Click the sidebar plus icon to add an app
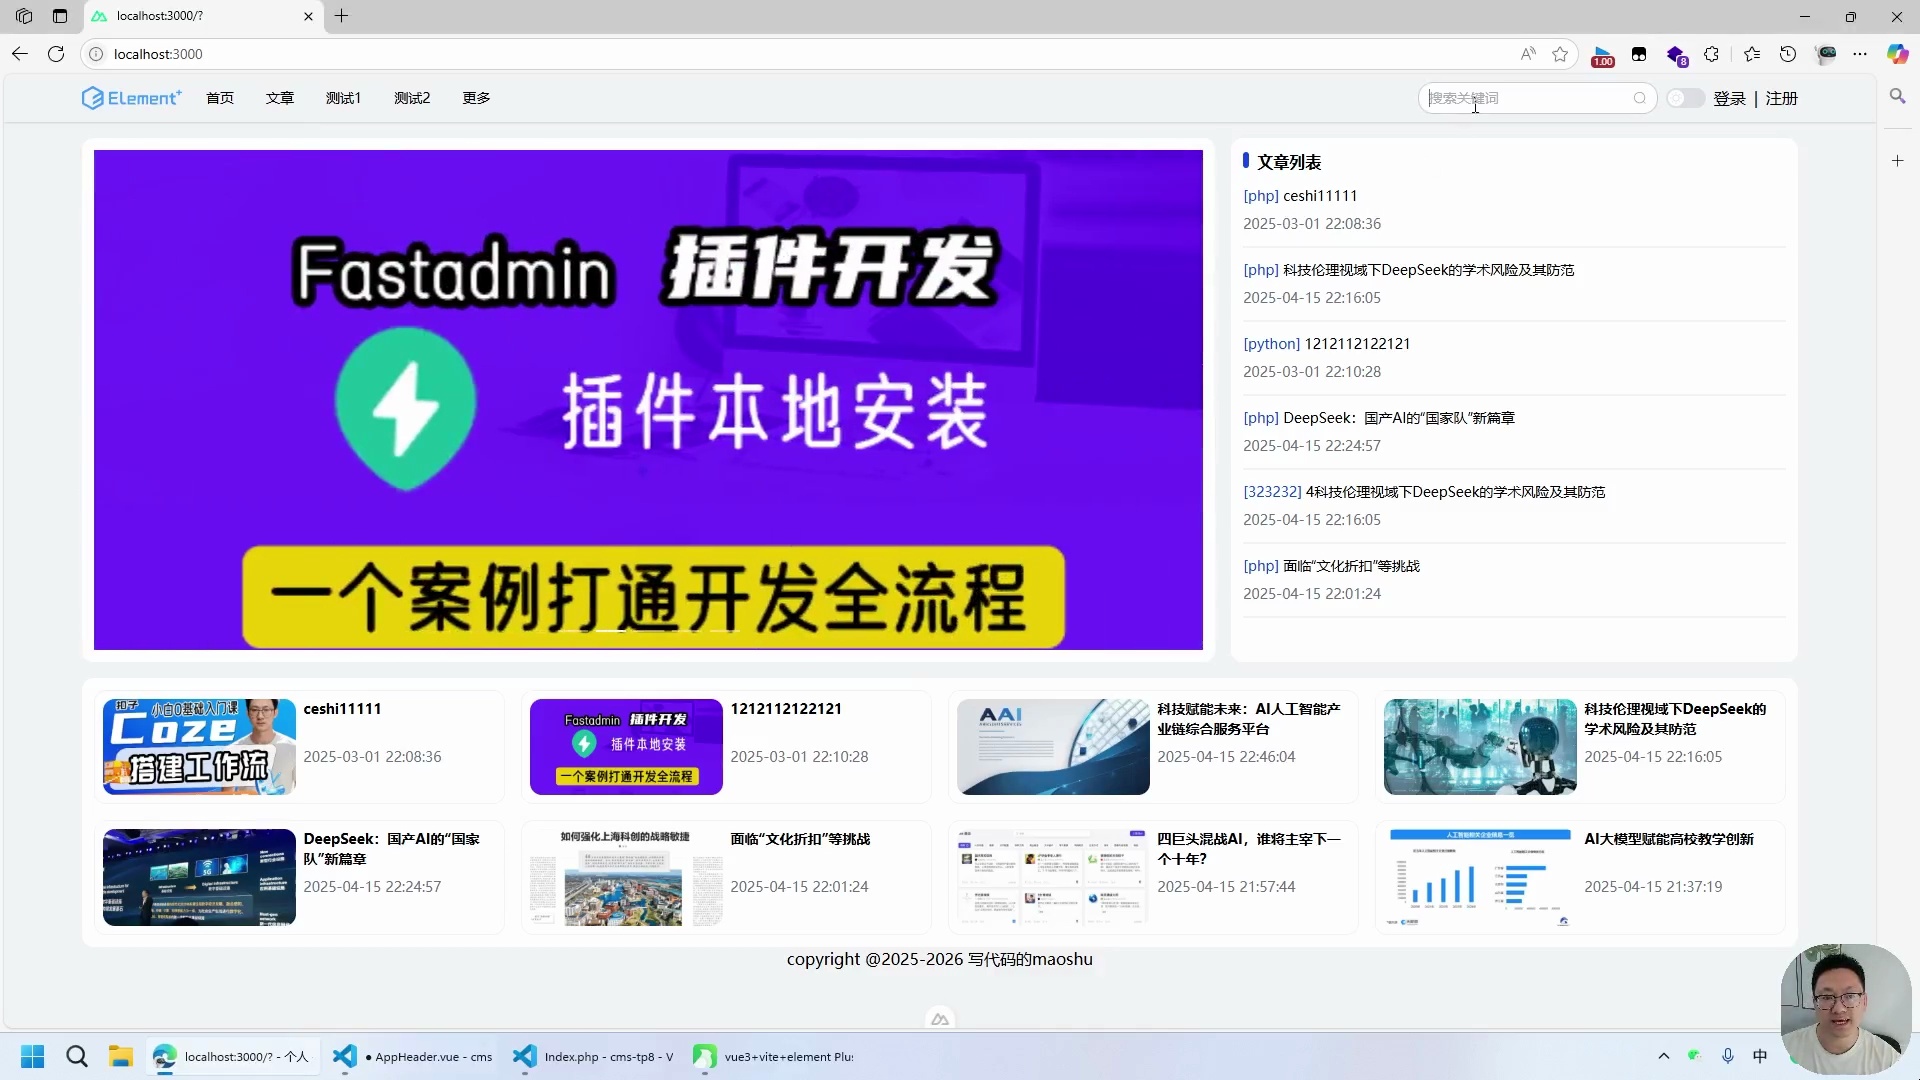This screenshot has height=1080, width=1920. click(x=1897, y=161)
